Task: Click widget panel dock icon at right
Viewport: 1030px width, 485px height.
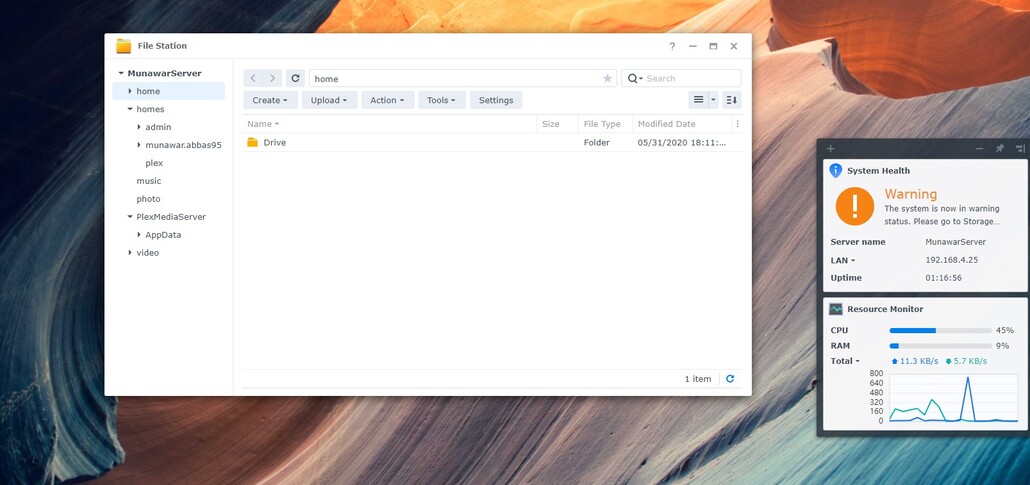Action: click(1020, 149)
